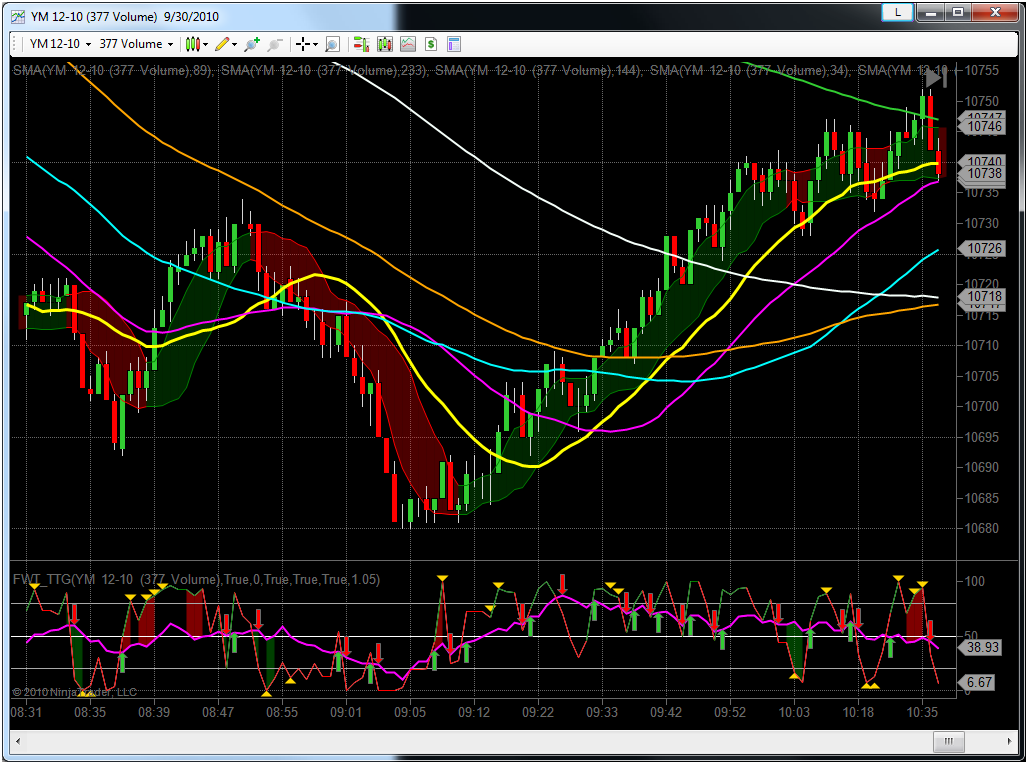Viewport: 1028px width, 764px height.
Task: Open the chart style dropdown arrow
Action: tap(205, 44)
